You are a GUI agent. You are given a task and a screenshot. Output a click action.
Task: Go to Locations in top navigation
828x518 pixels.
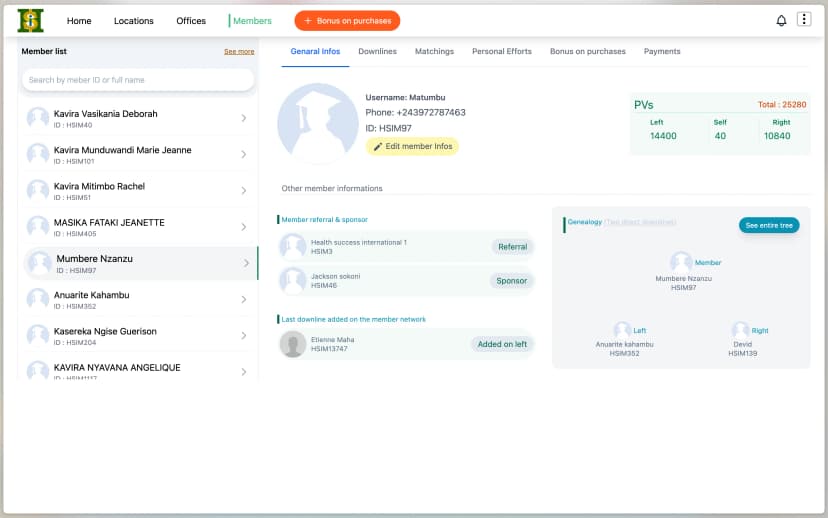(134, 21)
